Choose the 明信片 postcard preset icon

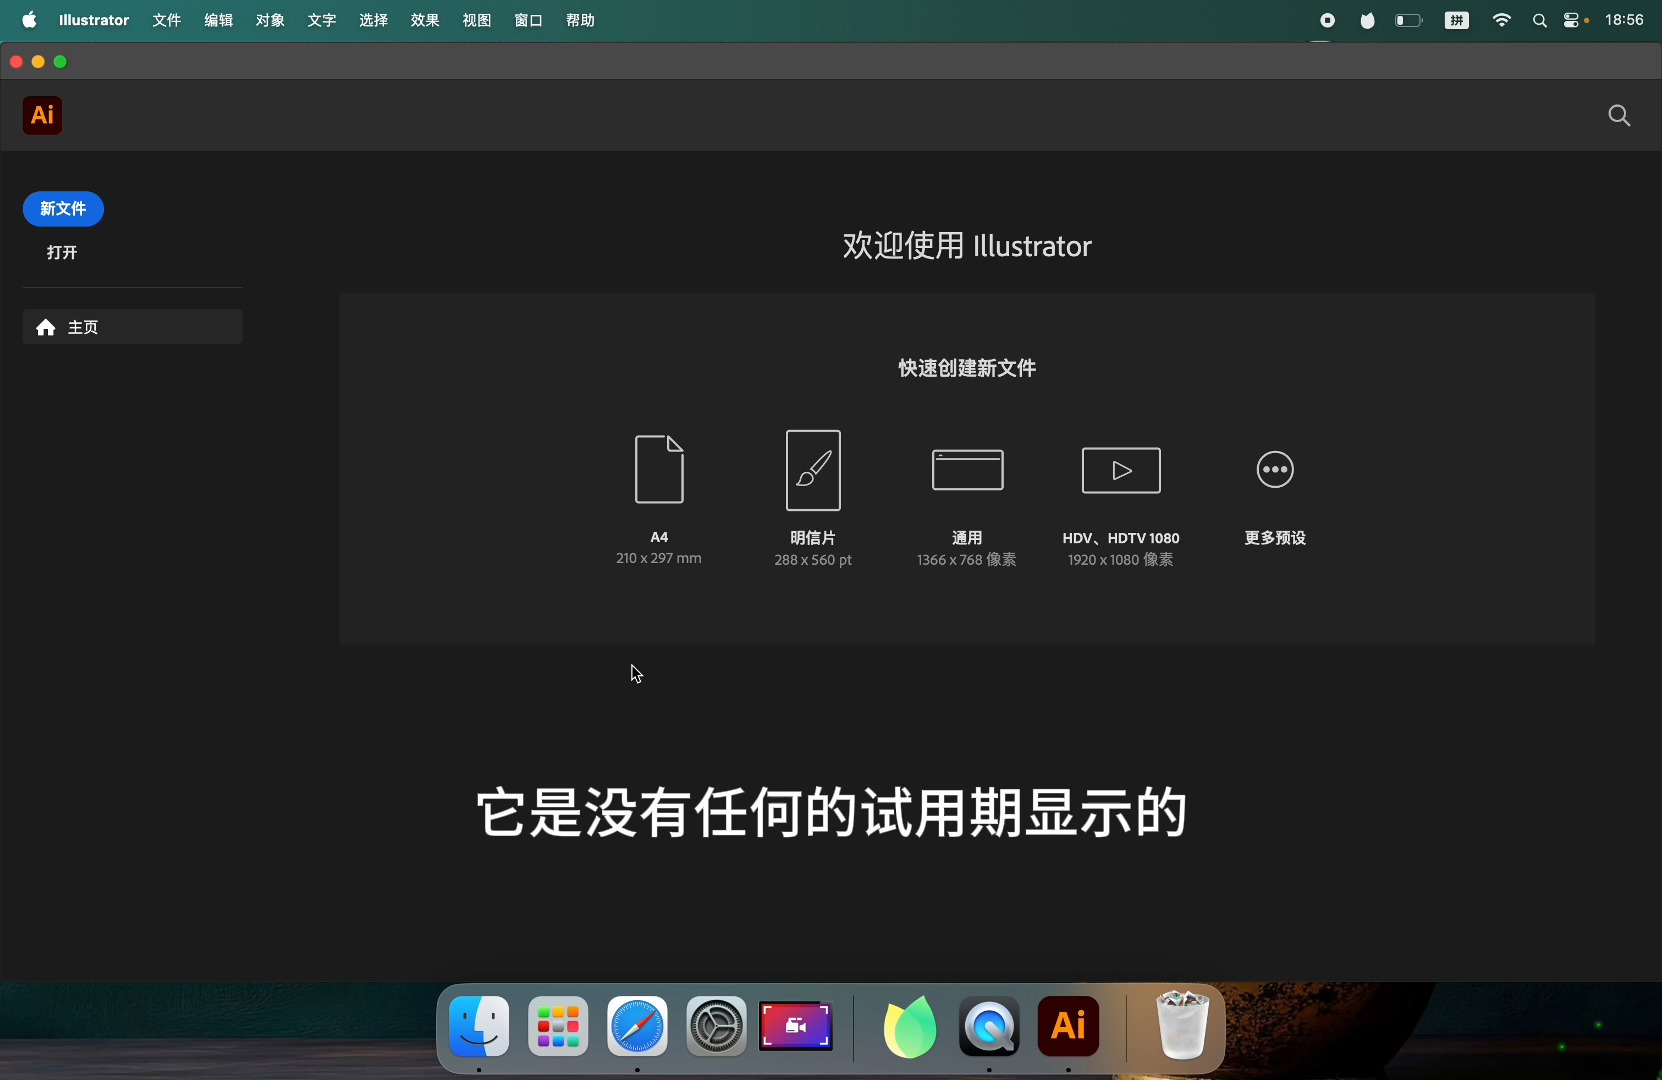pyautogui.click(x=813, y=470)
